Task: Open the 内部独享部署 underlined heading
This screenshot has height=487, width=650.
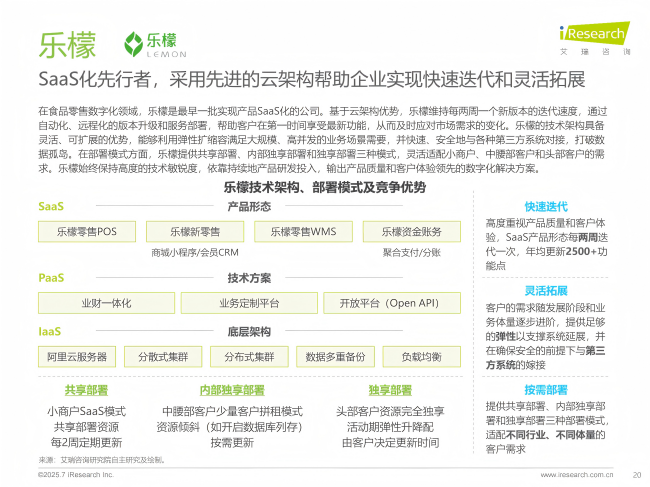Action: tap(232, 390)
